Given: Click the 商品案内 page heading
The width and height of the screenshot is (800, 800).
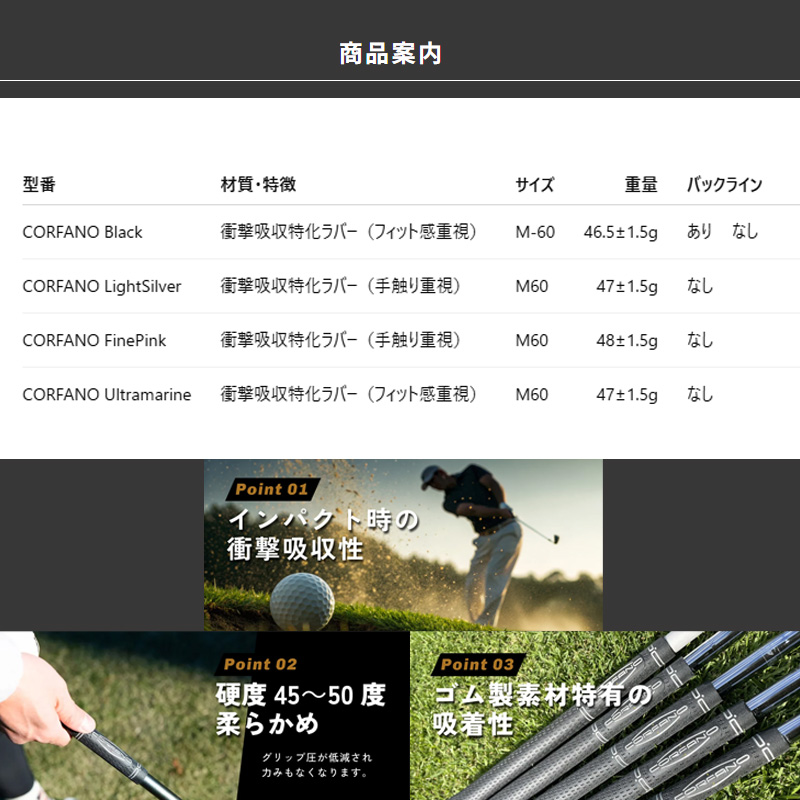Looking at the screenshot, I should (390, 54).
